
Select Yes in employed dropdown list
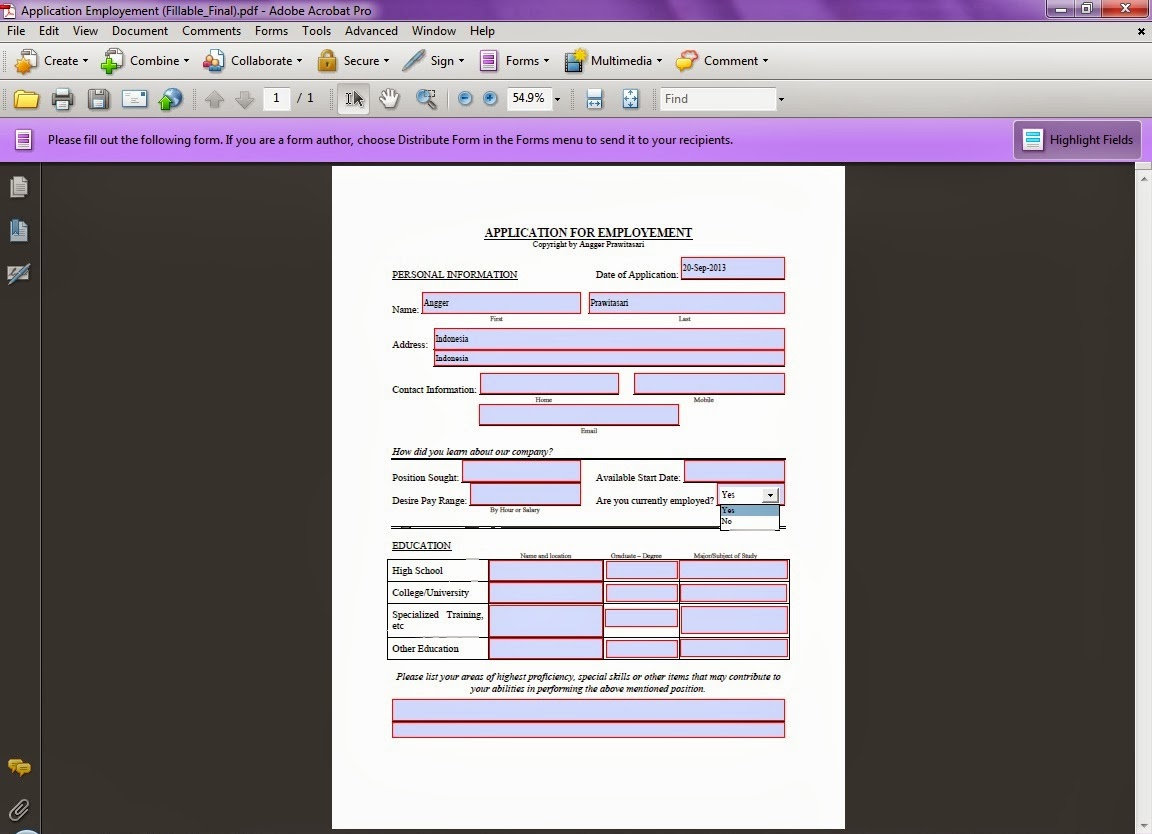tap(749, 511)
